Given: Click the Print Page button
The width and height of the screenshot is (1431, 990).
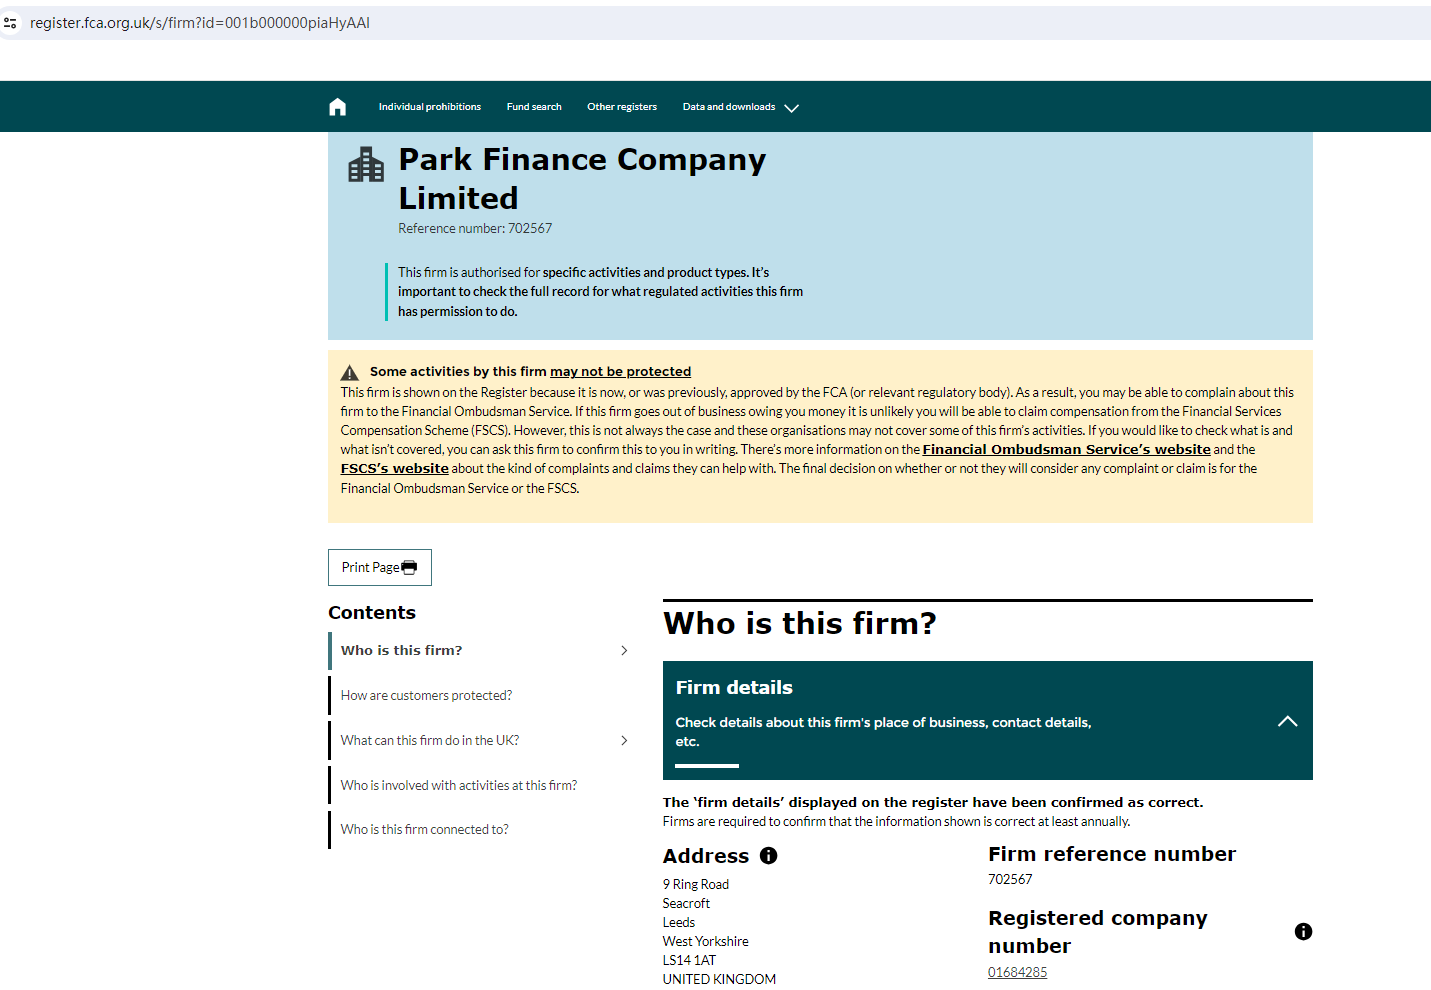Looking at the screenshot, I should pyautogui.click(x=380, y=568).
